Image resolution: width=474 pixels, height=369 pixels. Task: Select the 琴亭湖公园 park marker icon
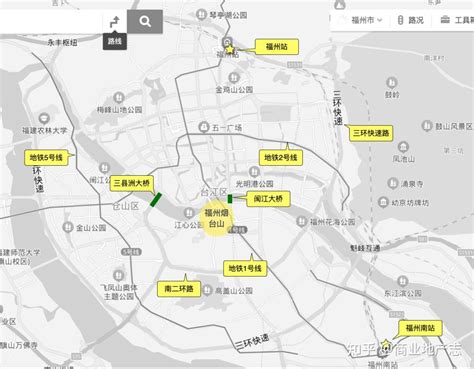tap(201, 14)
